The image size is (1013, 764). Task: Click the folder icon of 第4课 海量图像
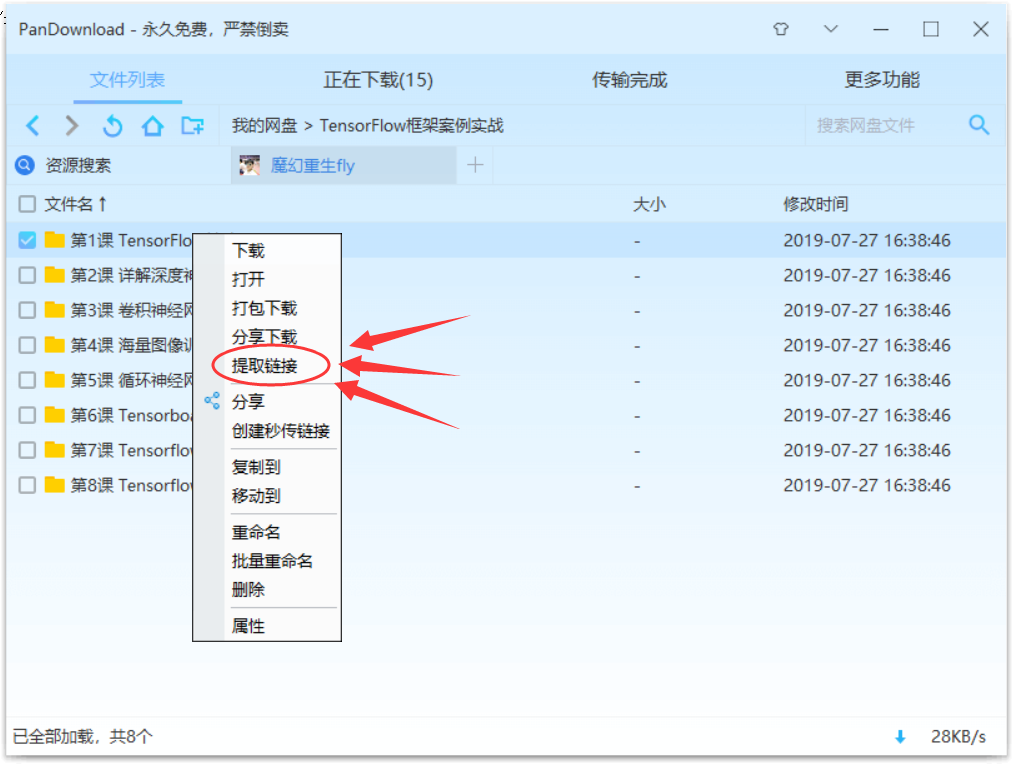[x=55, y=345]
